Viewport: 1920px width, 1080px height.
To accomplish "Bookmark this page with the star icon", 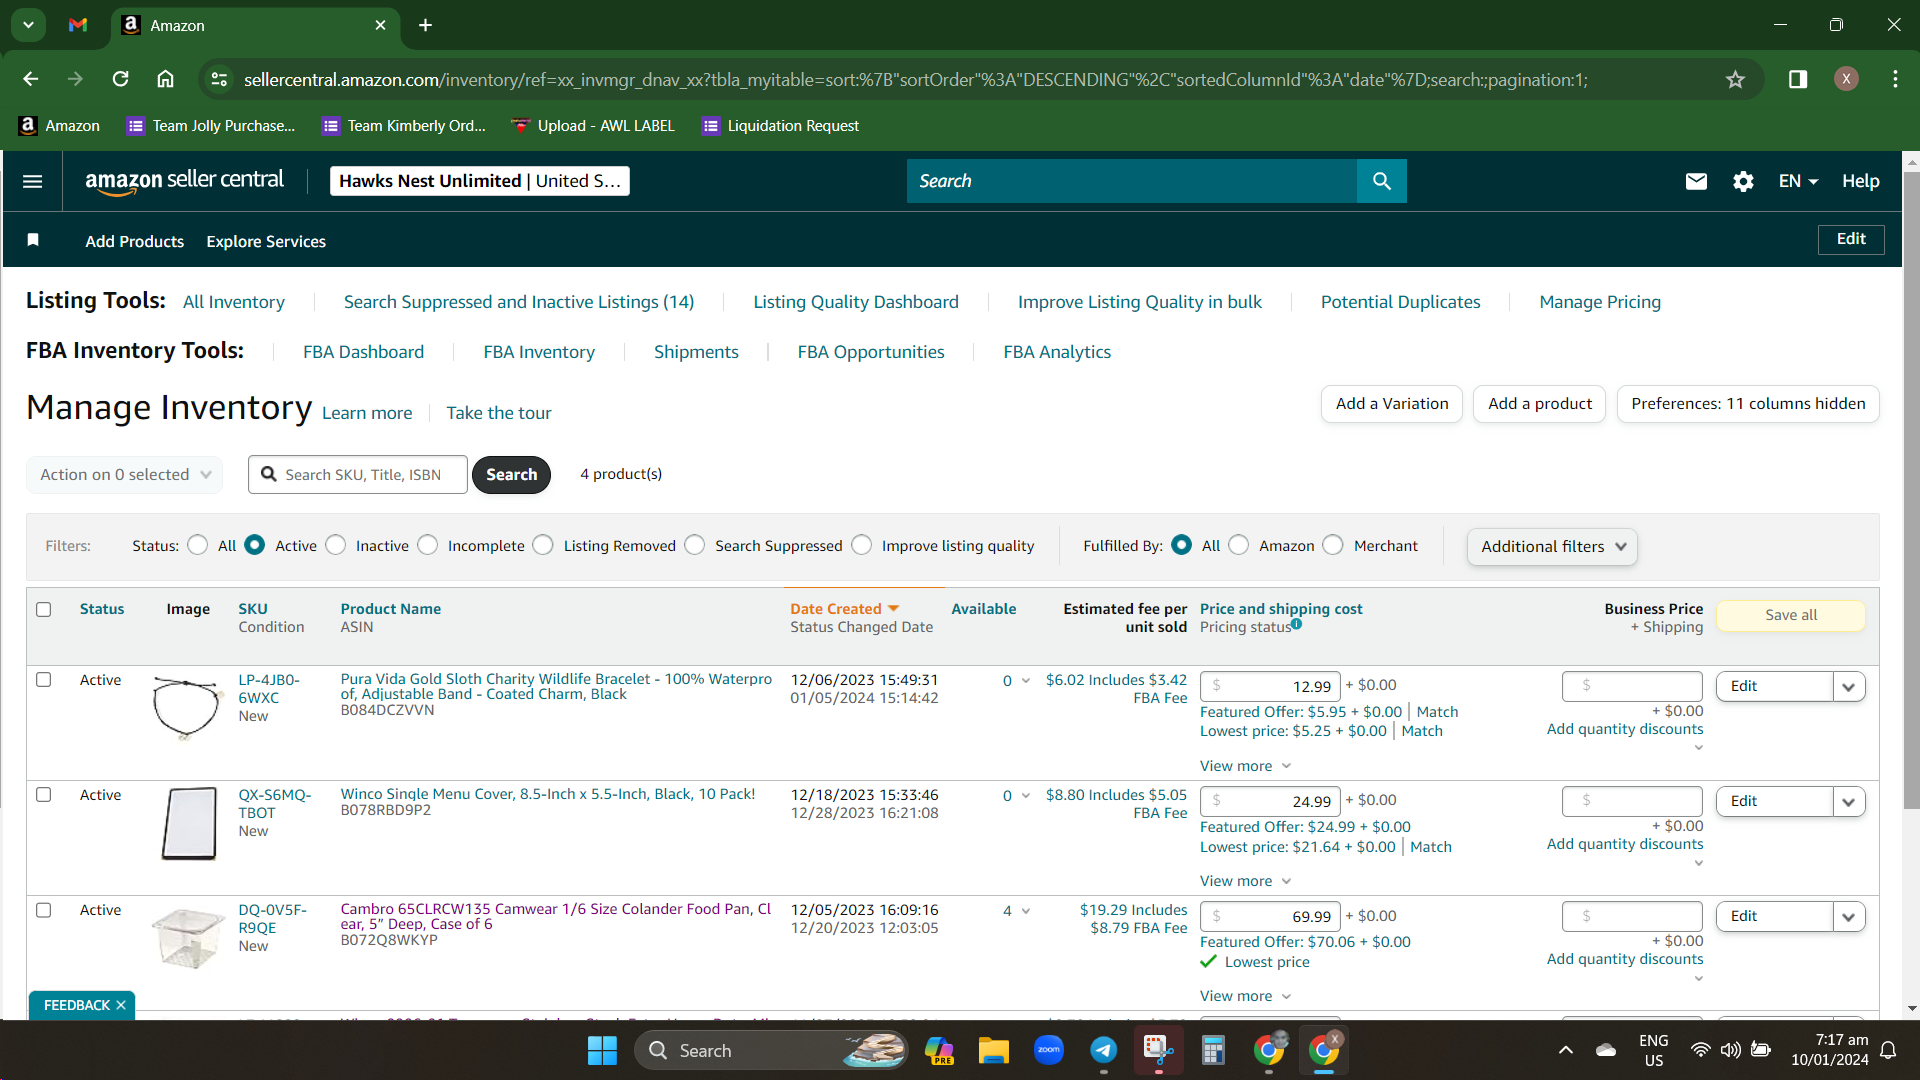I will pos(1735,79).
